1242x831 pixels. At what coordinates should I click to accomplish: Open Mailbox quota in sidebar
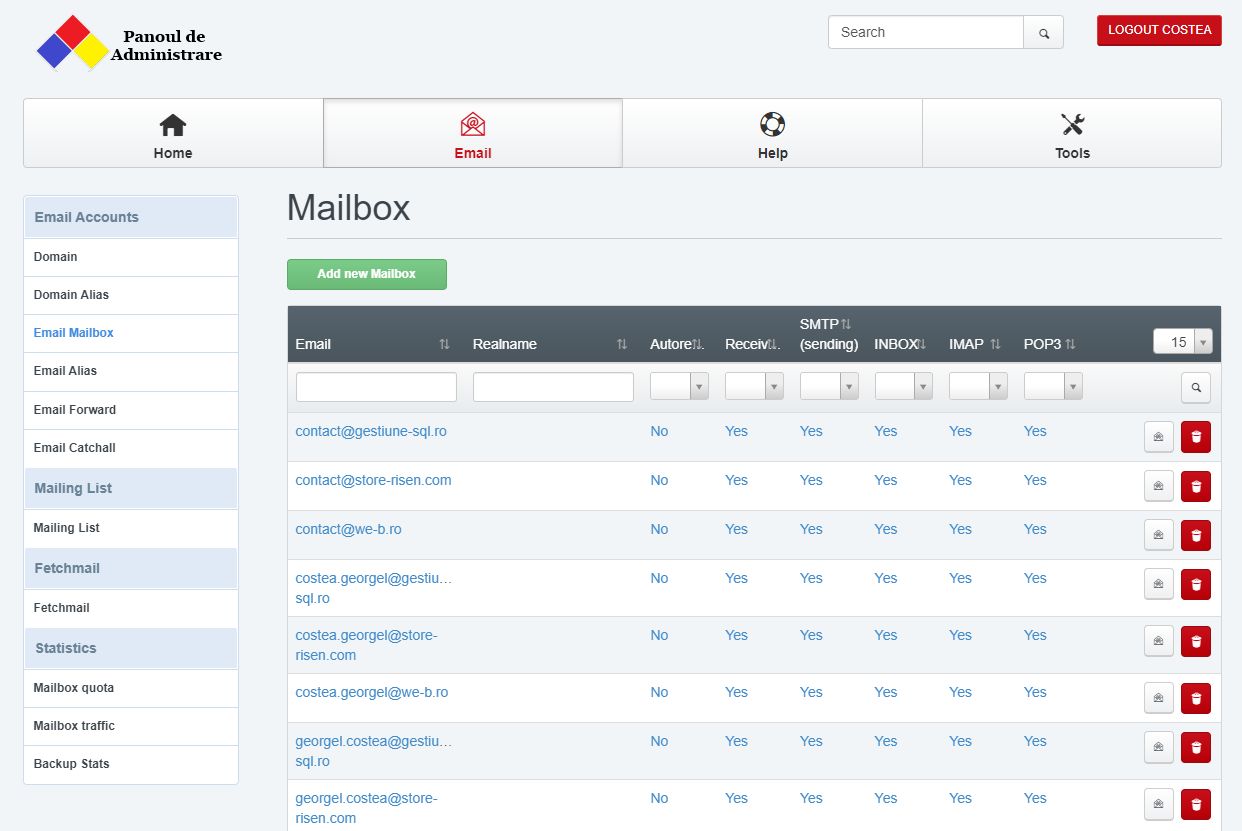74,688
